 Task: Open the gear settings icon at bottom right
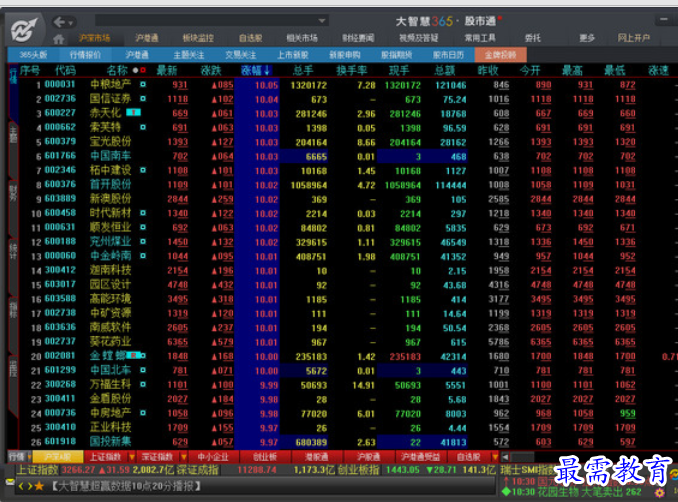[x=659, y=492]
